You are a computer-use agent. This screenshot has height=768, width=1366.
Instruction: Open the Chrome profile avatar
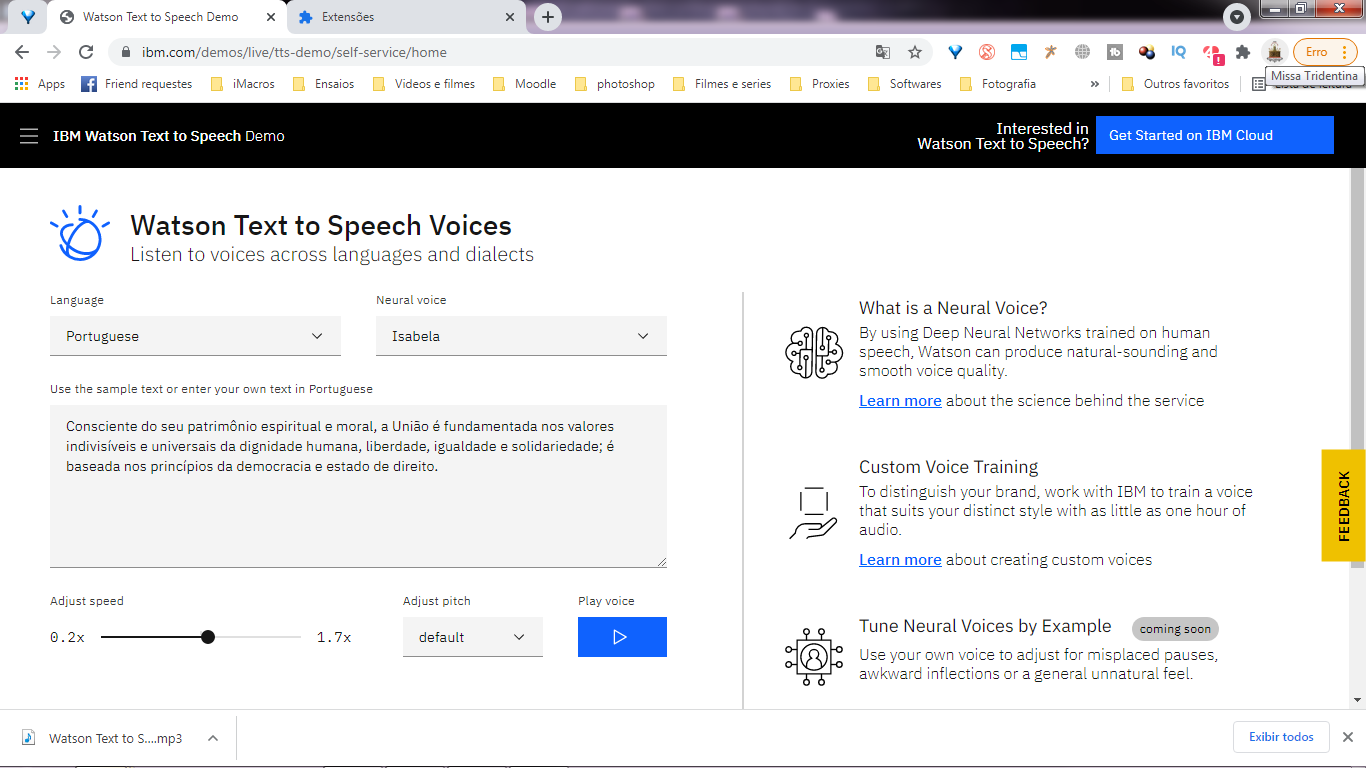point(1274,52)
